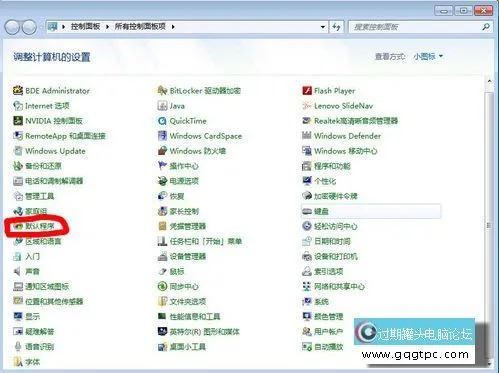
Task: Open the Lenovo SlideNav icon
Action: point(307,106)
